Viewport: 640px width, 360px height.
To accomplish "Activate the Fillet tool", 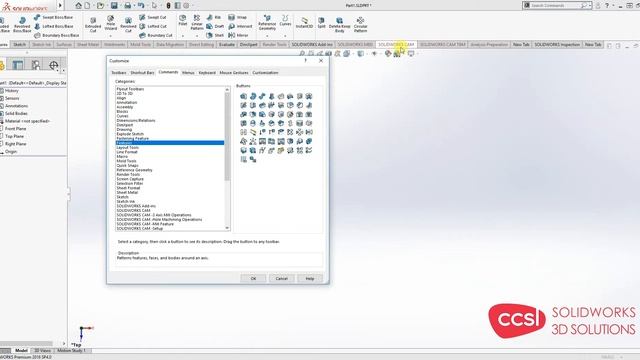I will point(182,20).
